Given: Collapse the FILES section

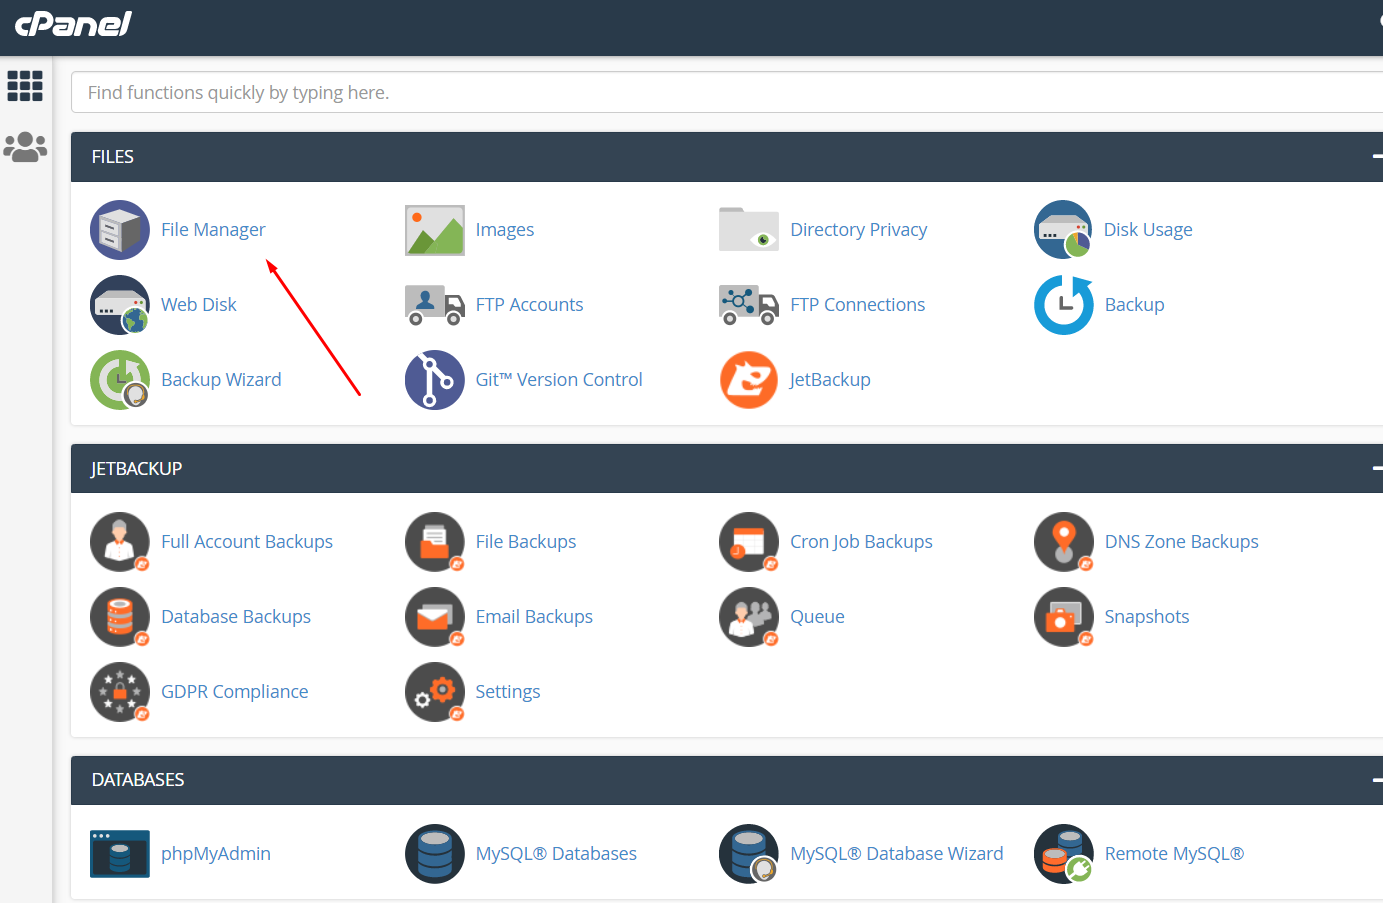Looking at the screenshot, I should click(1376, 157).
